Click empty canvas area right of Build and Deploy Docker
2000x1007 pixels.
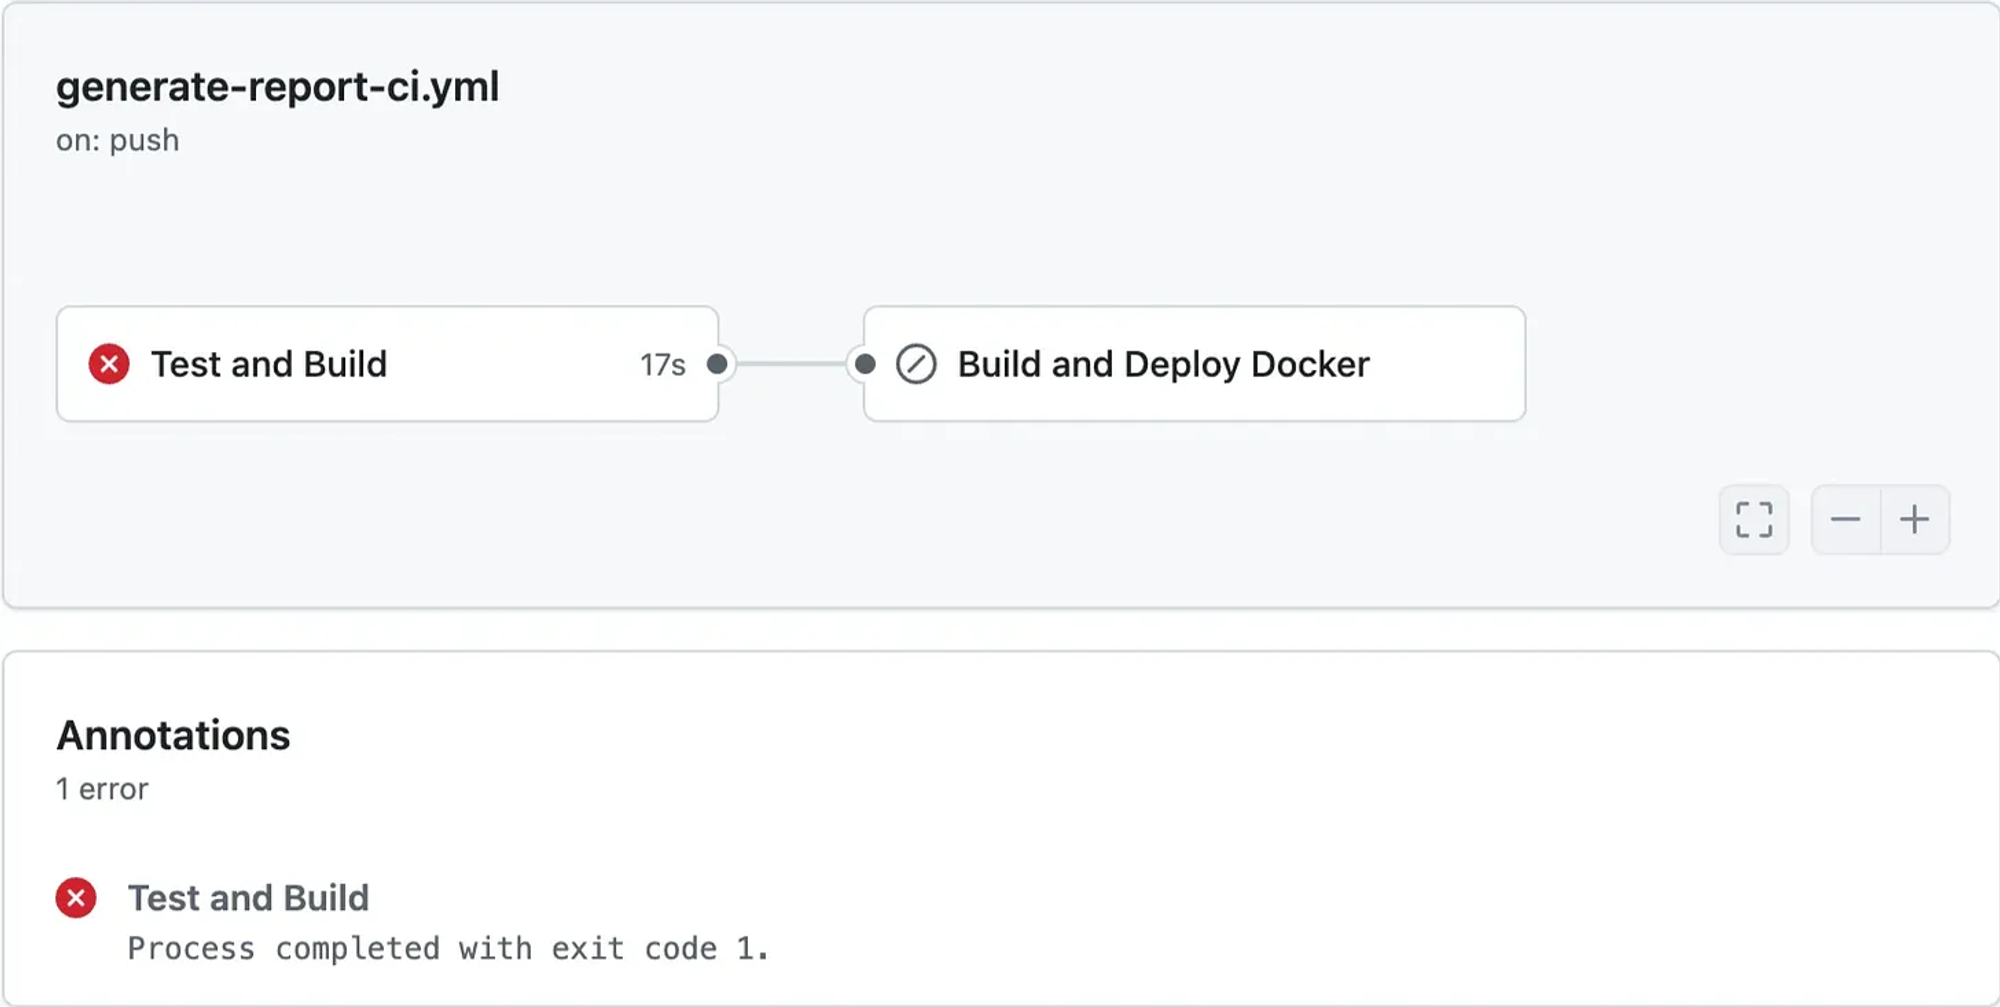(x=1750, y=364)
